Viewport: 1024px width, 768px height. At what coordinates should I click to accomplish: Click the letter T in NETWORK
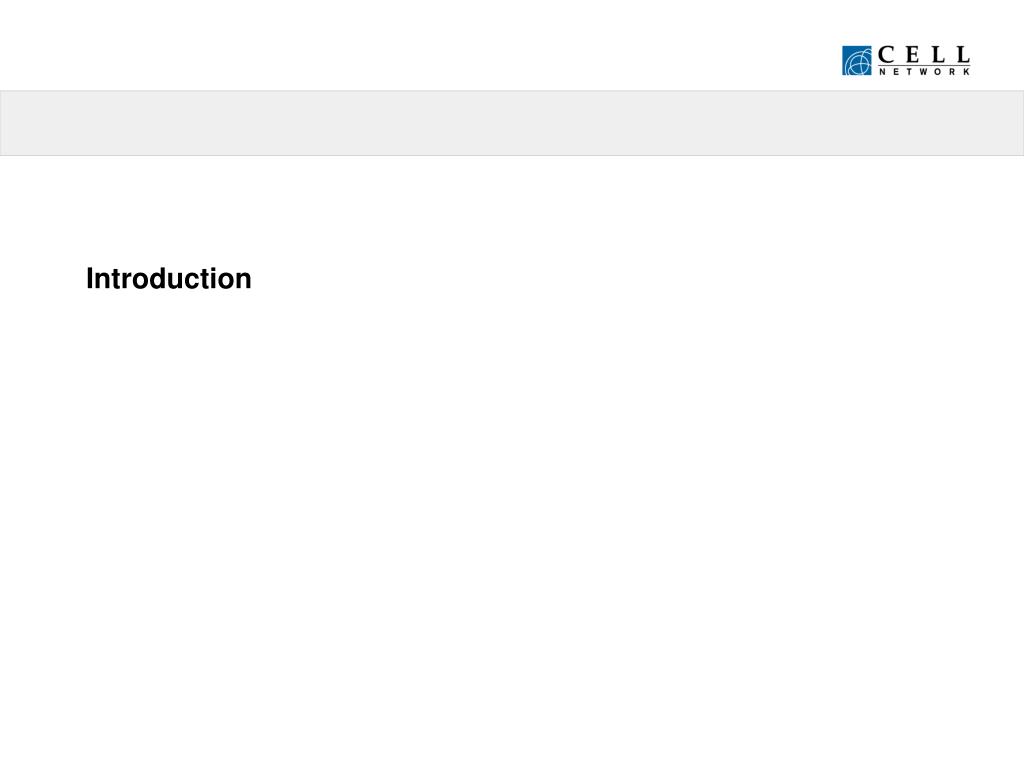pyautogui.click(x=909, y=72)
